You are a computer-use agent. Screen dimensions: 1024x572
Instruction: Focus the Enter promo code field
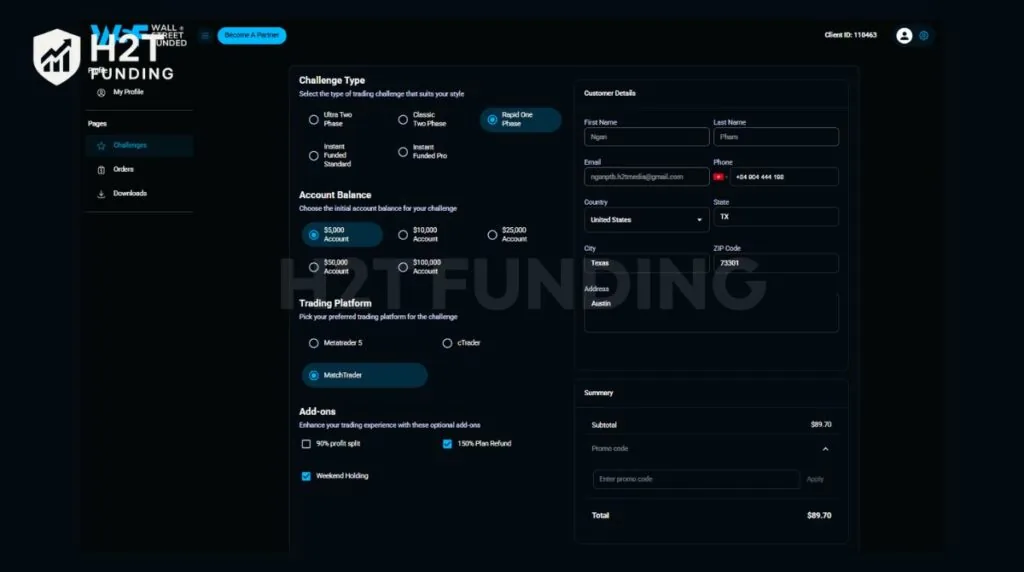(x=696, y=479)
